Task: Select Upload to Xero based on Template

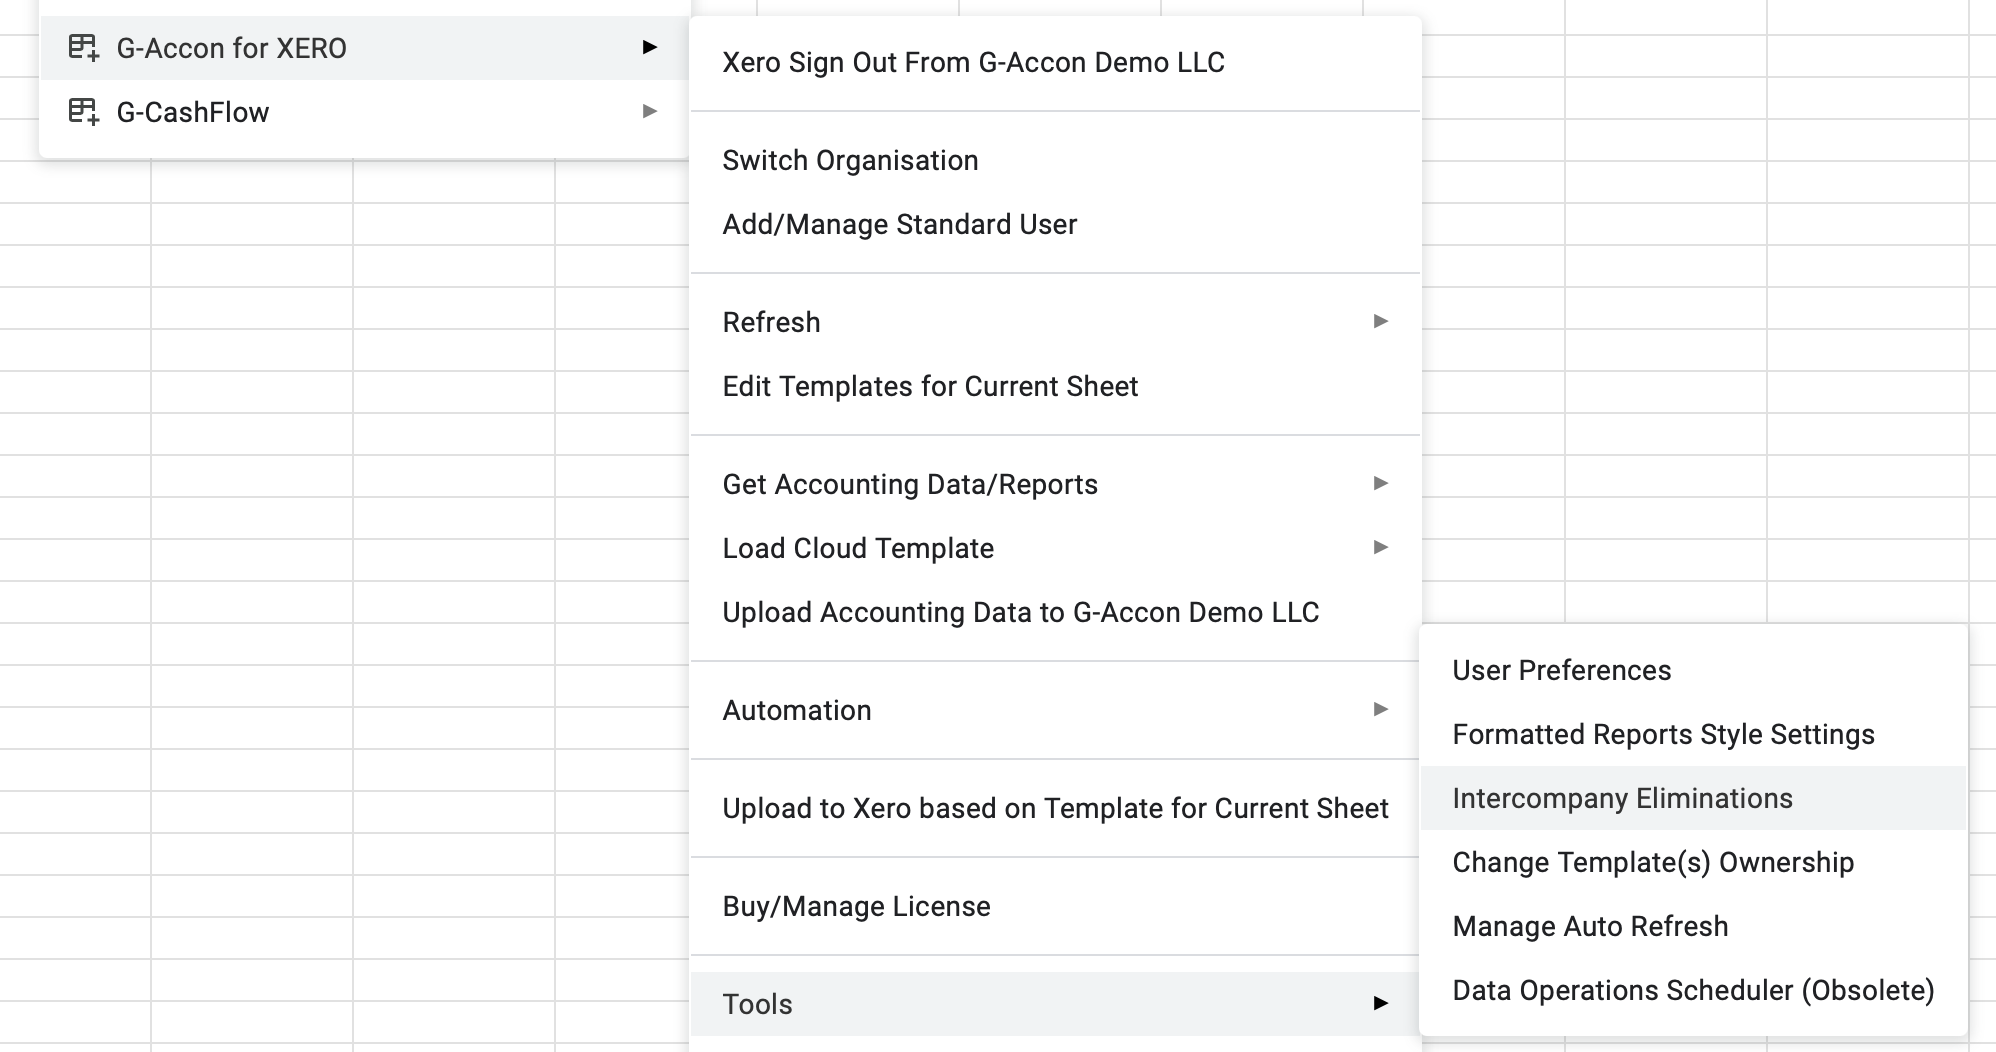Action: point(1055,808)
